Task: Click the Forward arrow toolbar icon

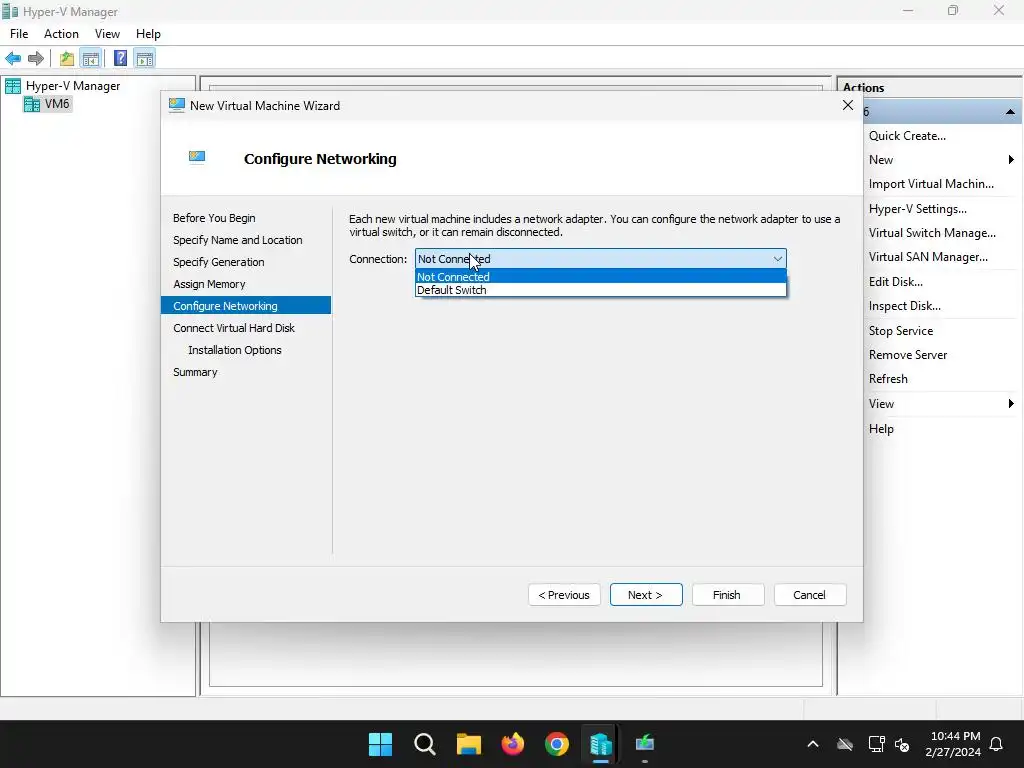Action: coord(36,59)
